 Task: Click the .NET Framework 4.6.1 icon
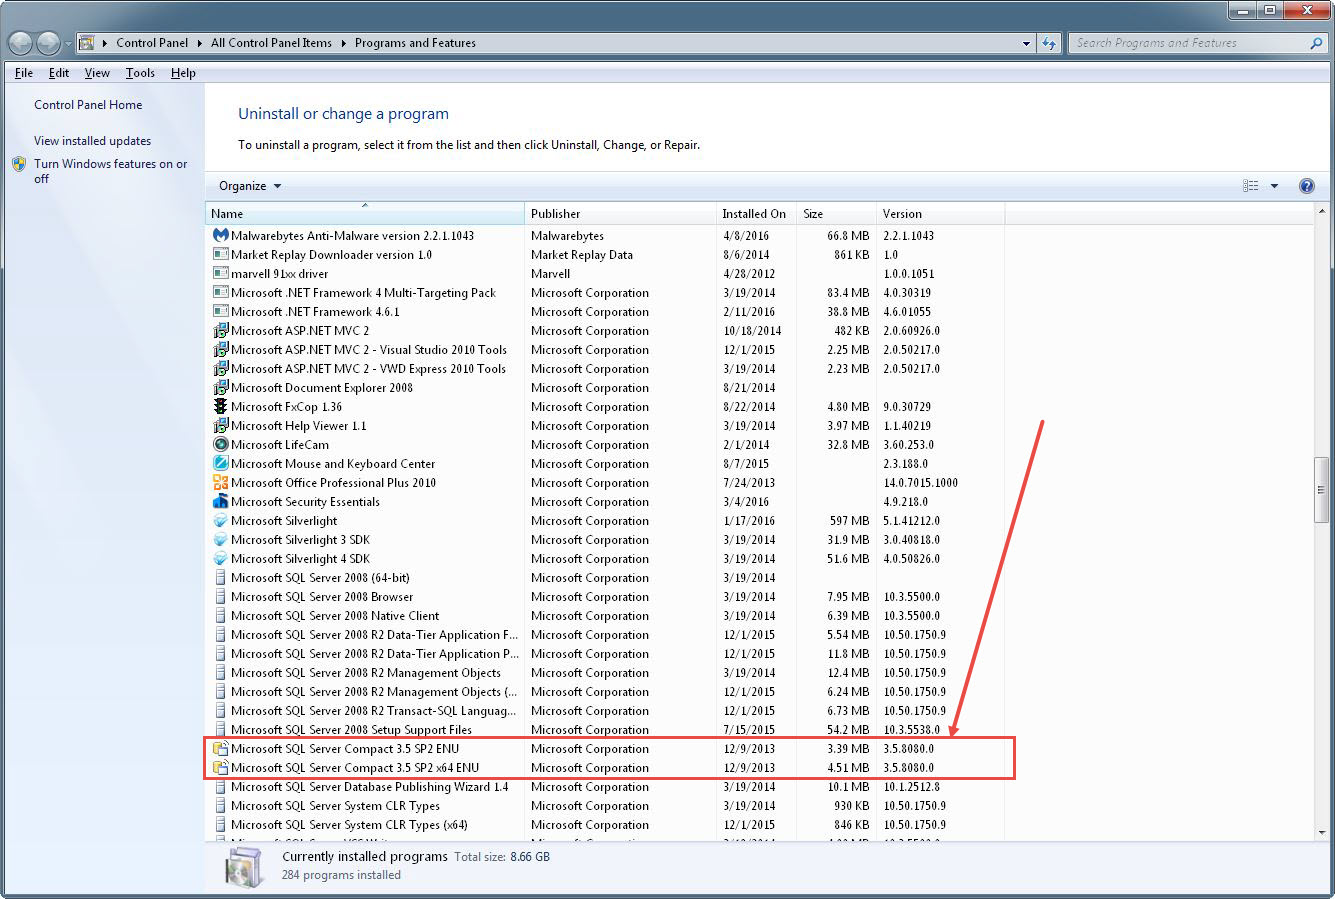point(221,311)
